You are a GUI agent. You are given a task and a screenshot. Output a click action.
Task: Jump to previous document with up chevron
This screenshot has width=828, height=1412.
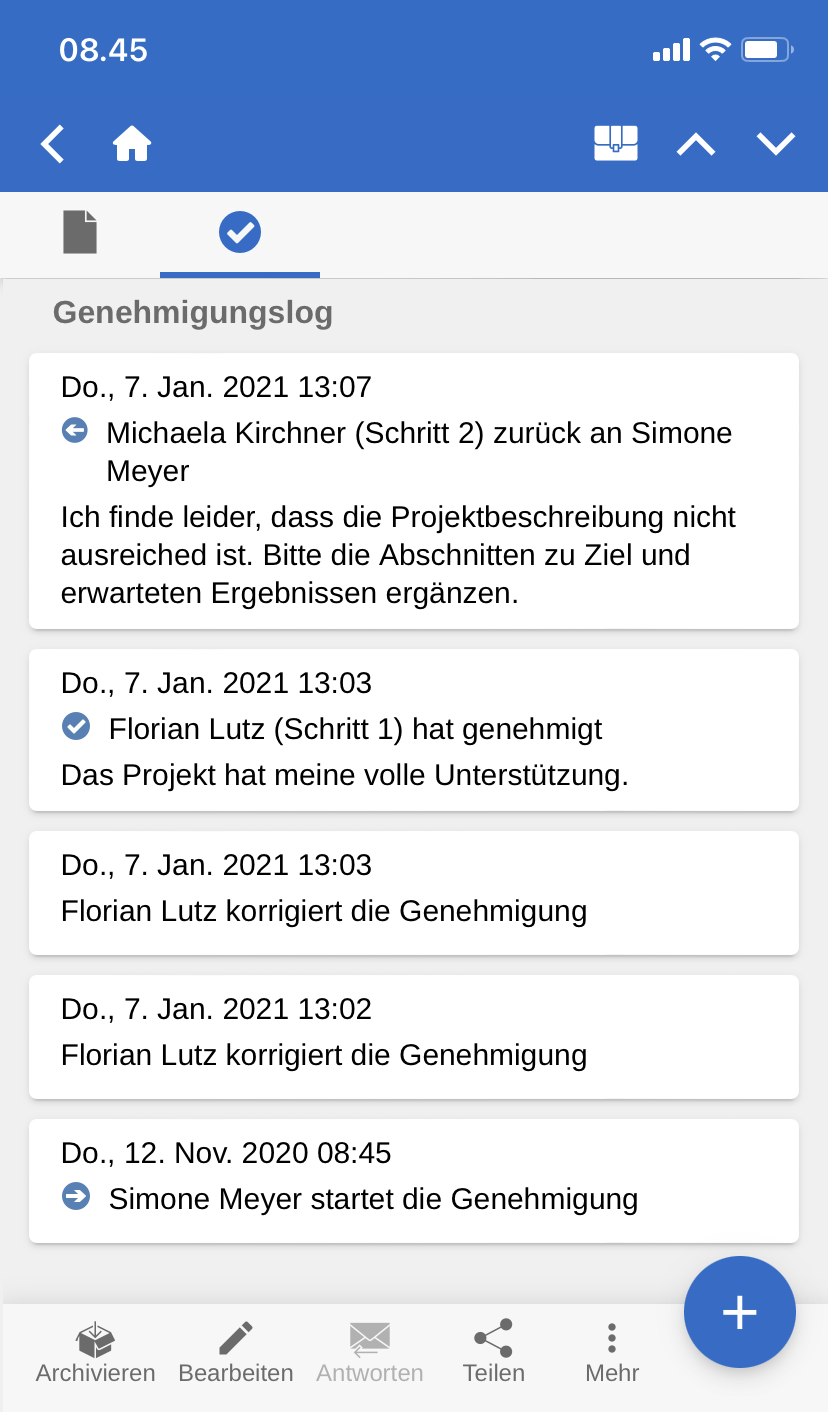[x=696, y=144]
